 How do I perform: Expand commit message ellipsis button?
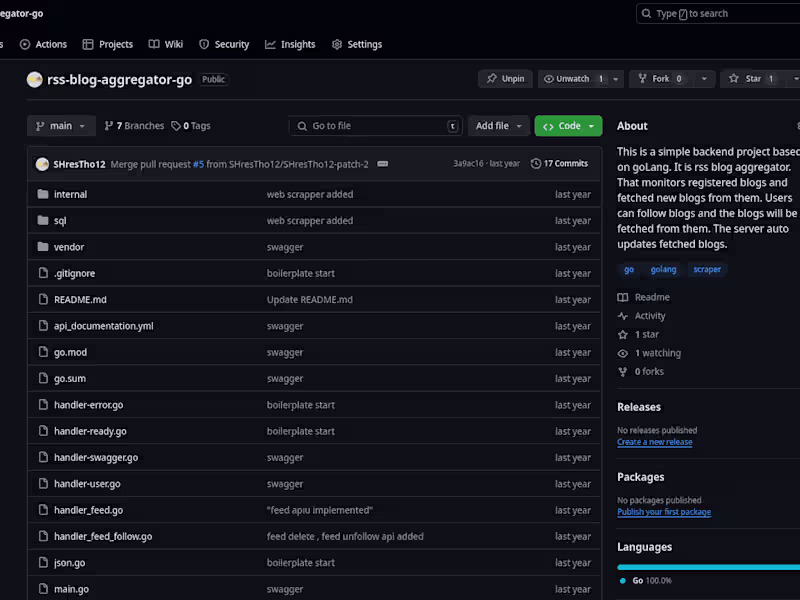point(383,163)
